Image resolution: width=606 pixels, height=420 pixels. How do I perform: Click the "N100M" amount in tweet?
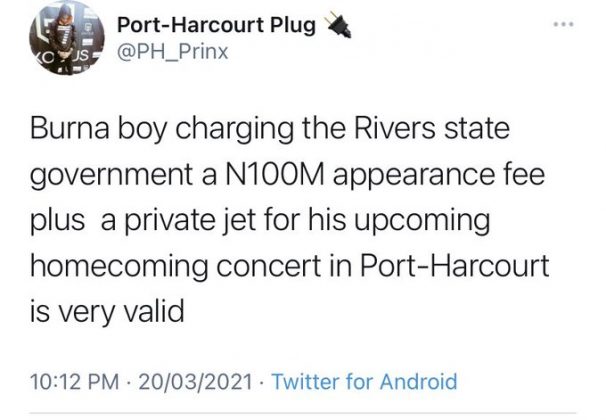[x=303, y=175]
